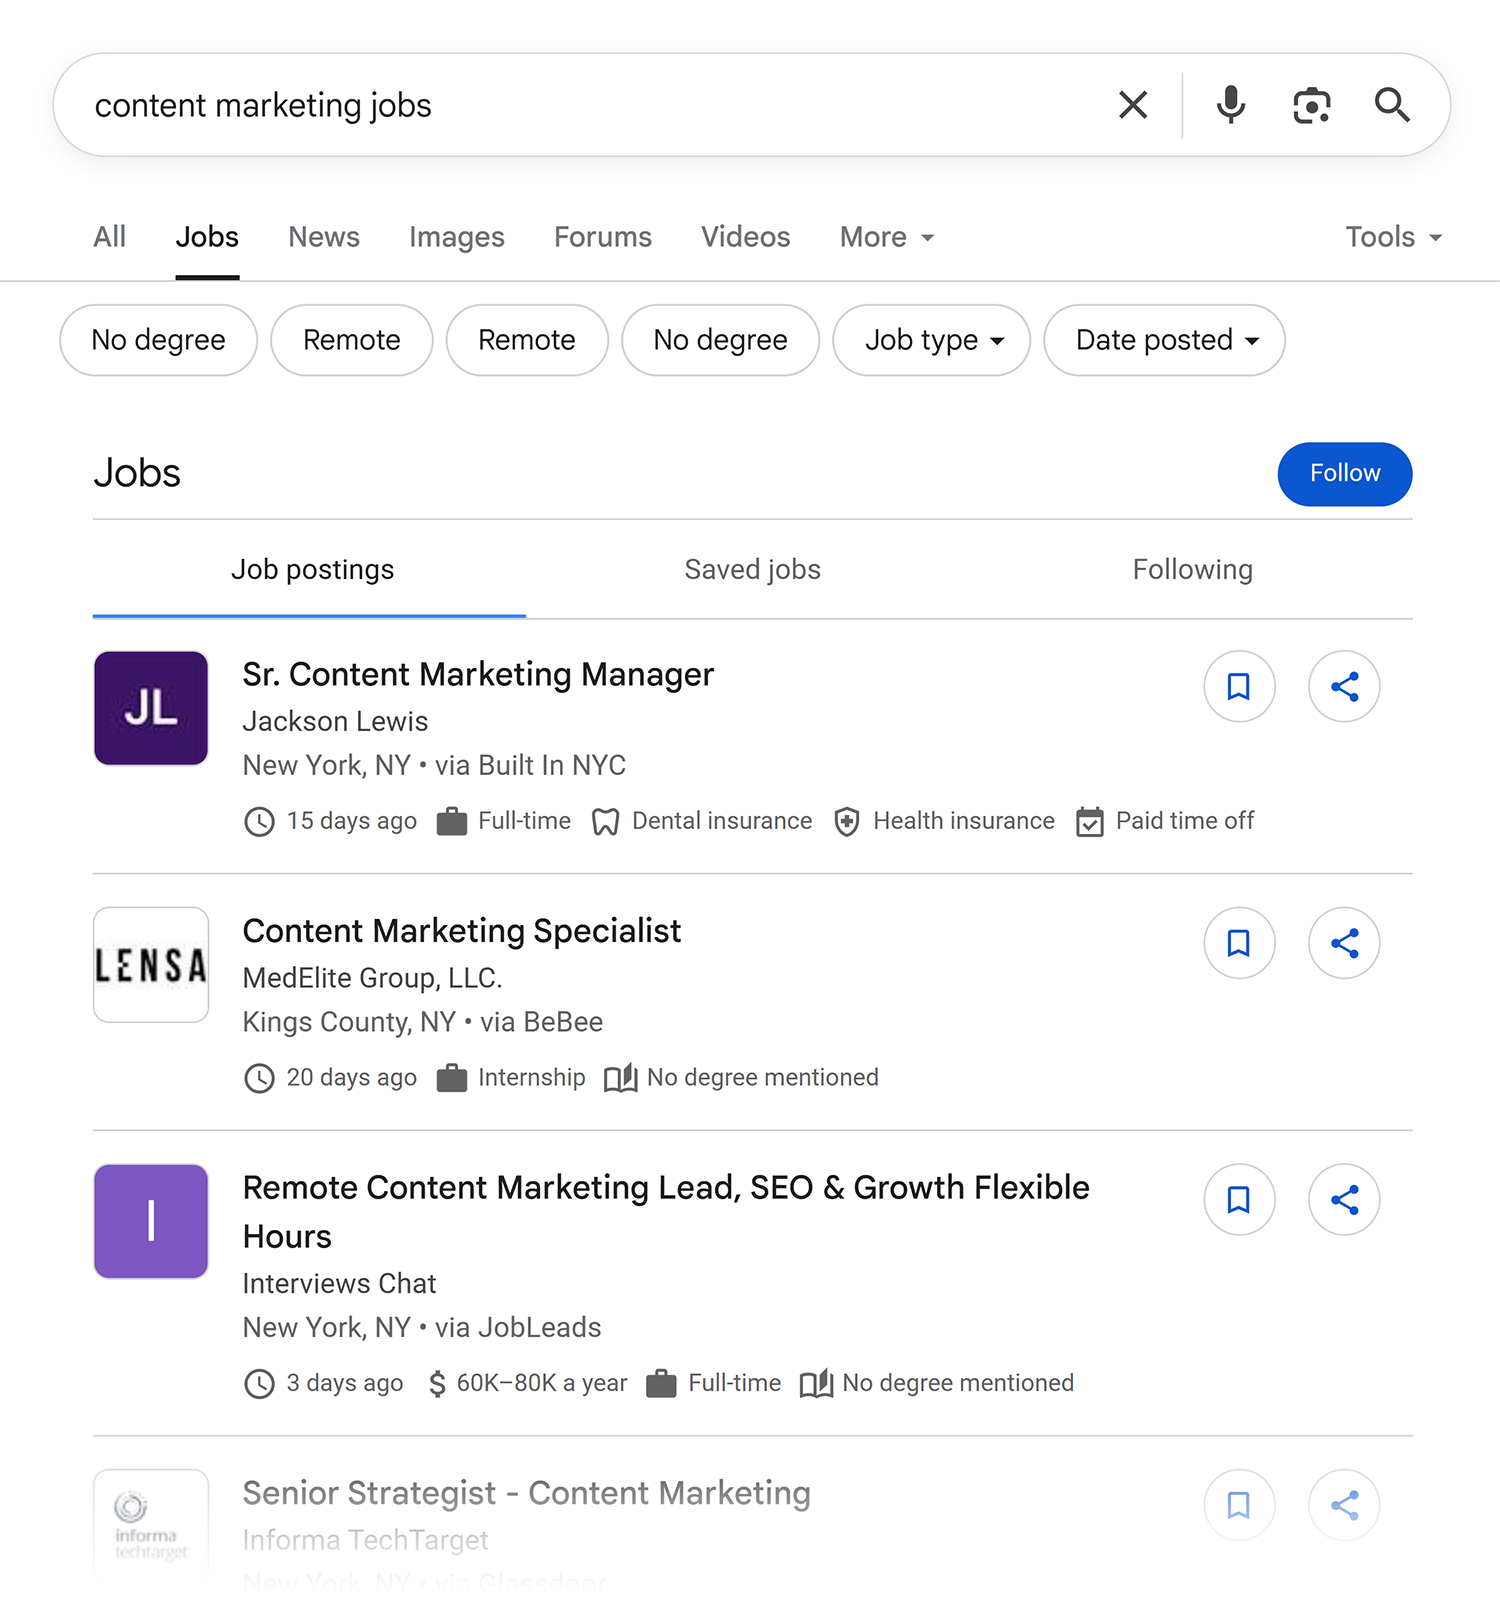Click the Health insurance benefit label
The image size is (1500, 1619).
[964, 821]
